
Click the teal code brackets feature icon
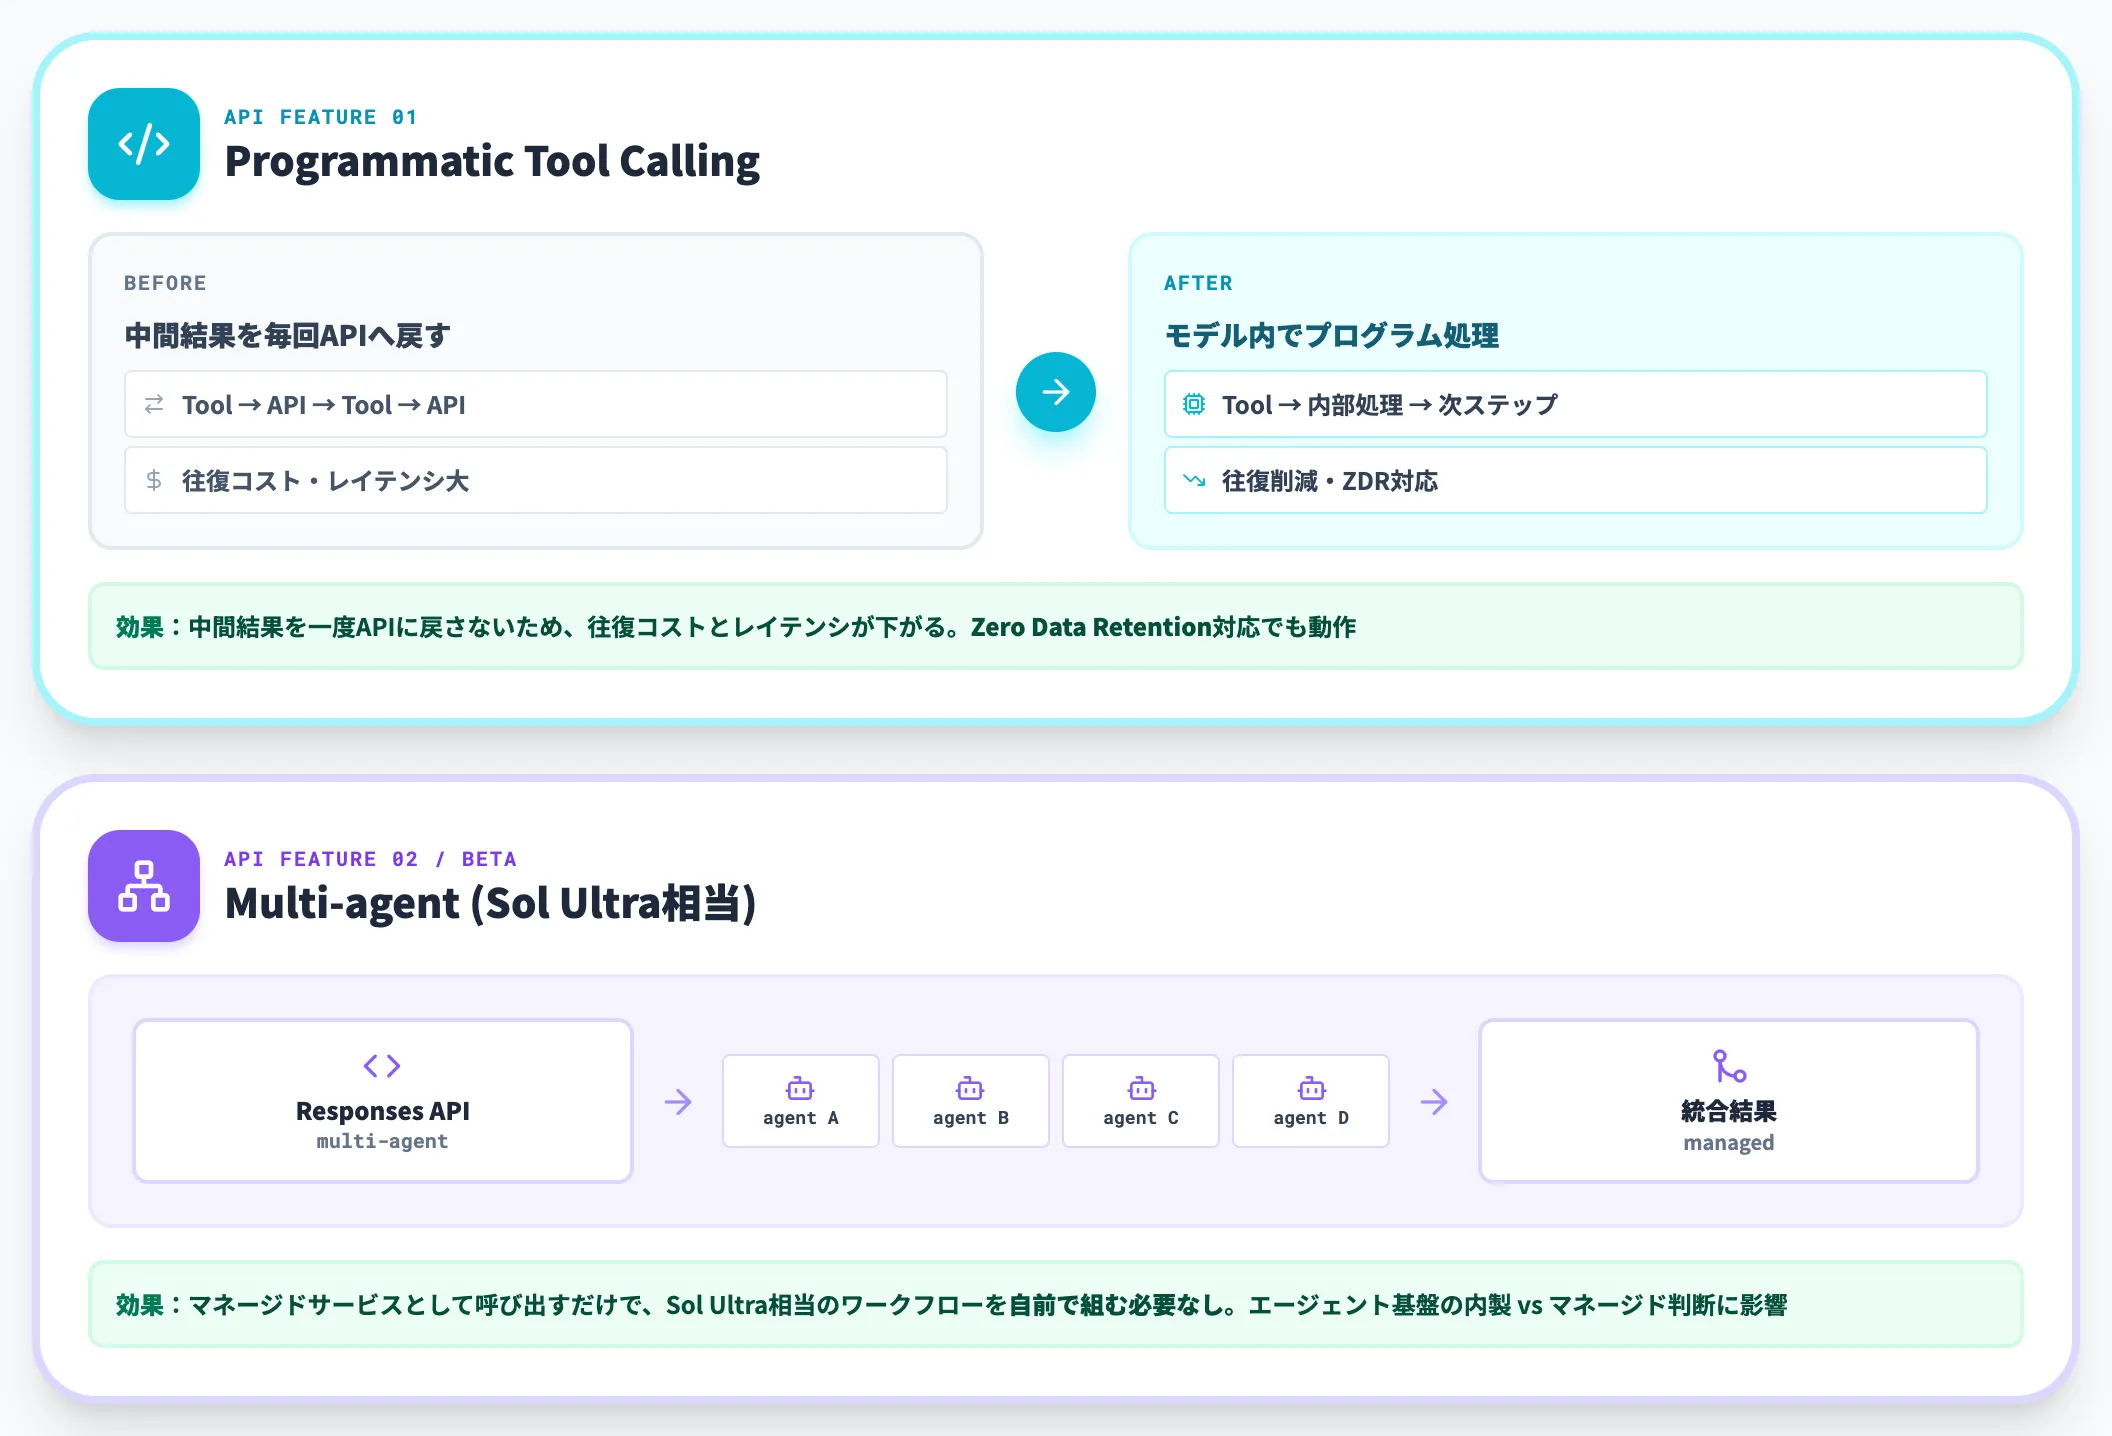pyautogui.click(x=144, y=144)
